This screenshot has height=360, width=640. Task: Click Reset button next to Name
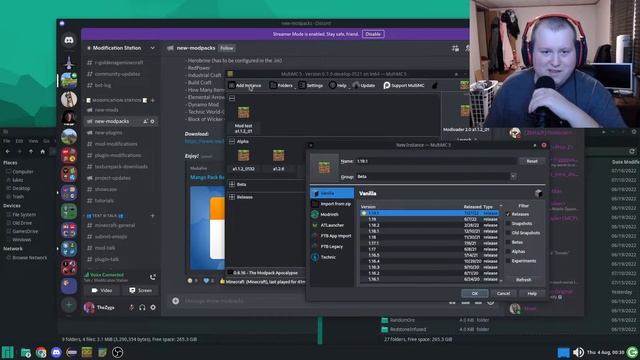(x=532, y=161)
